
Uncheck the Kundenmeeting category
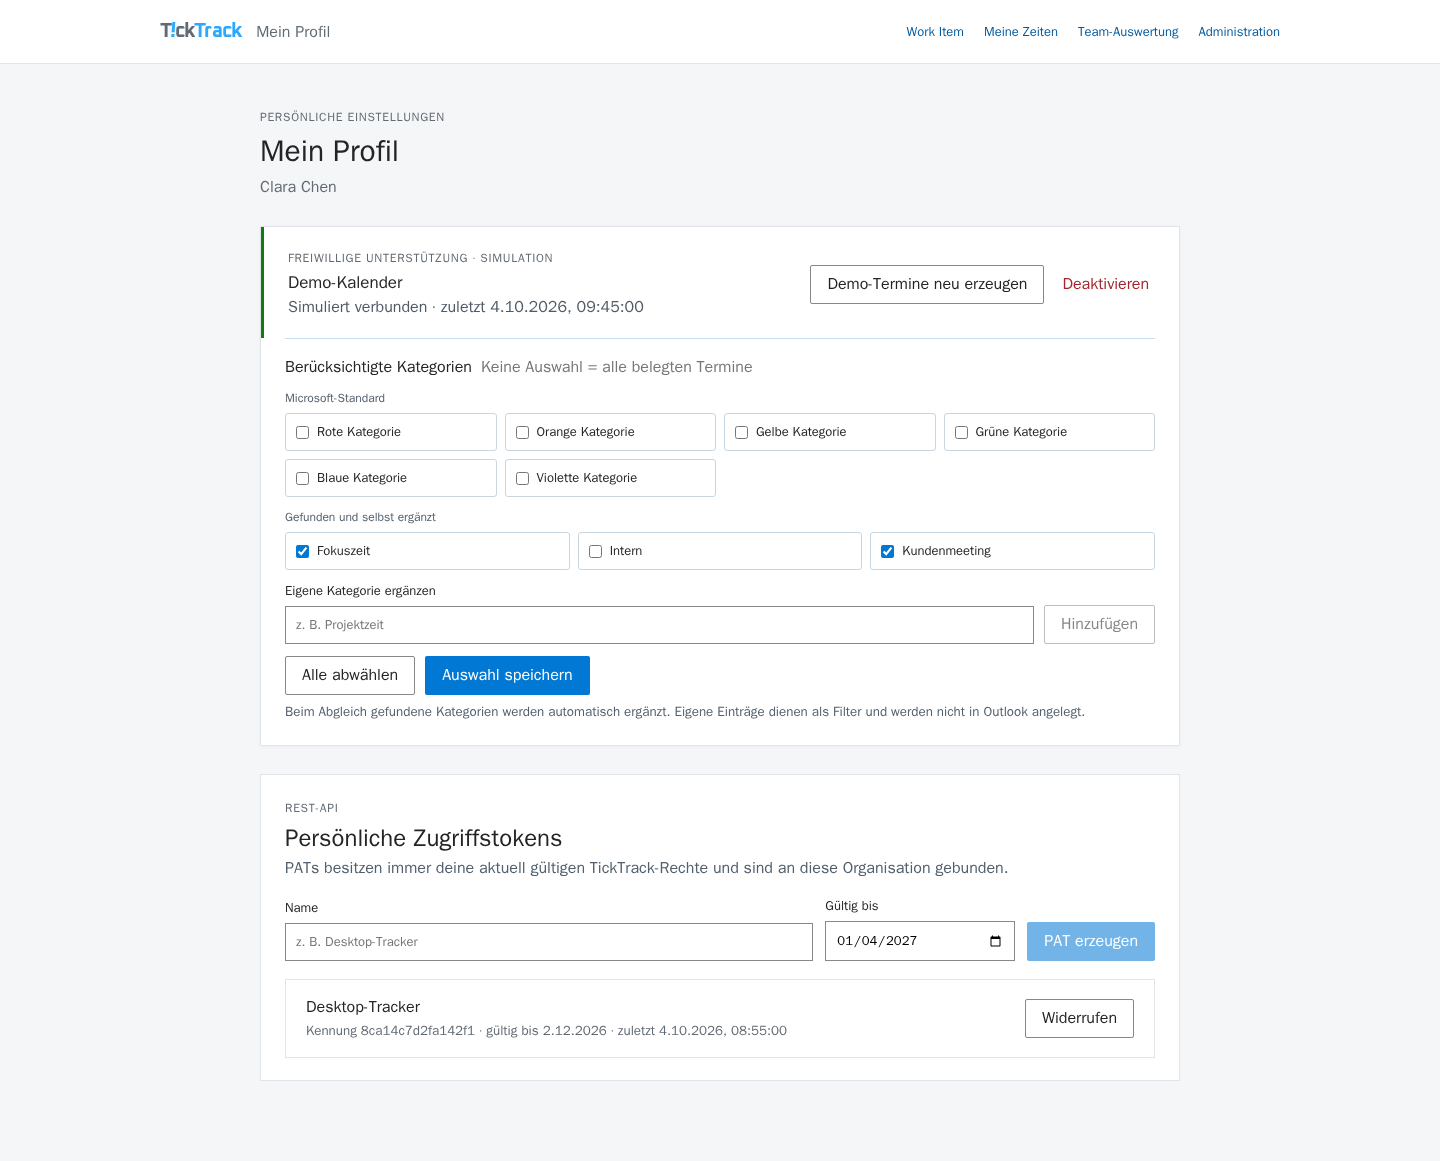888,552
